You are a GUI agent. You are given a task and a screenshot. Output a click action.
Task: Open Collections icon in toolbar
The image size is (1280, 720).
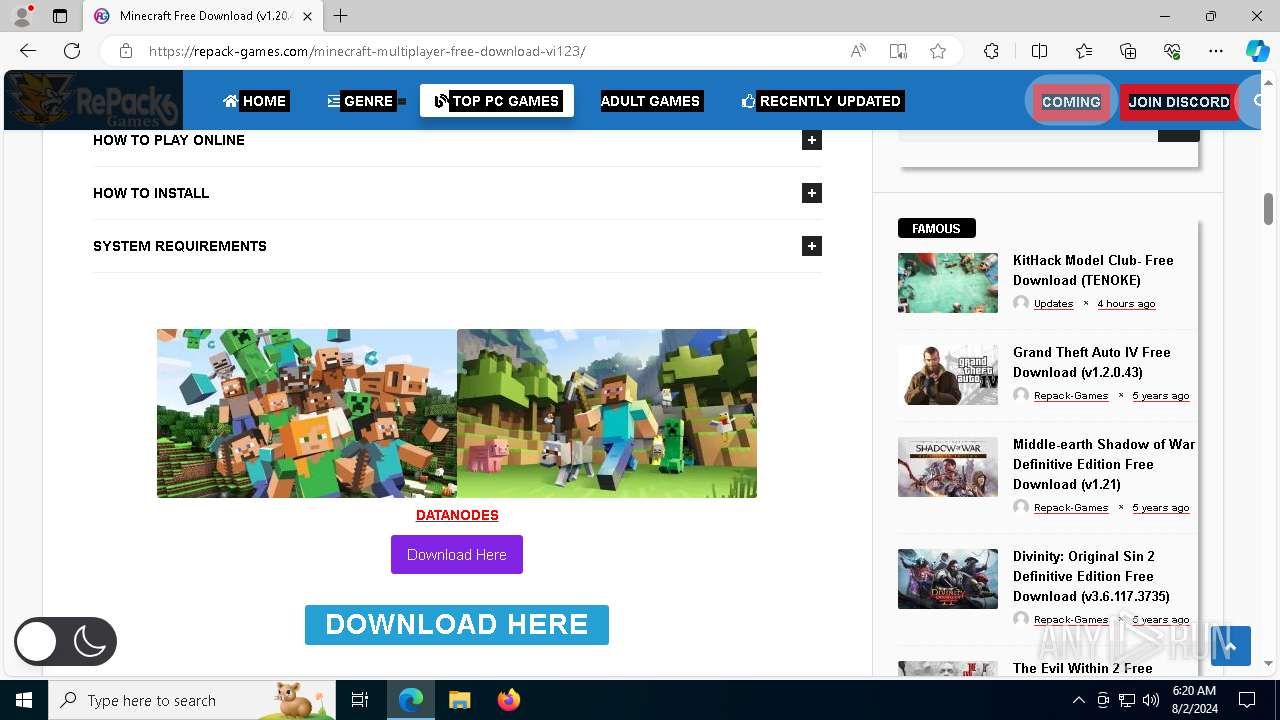pos(1128,51)
